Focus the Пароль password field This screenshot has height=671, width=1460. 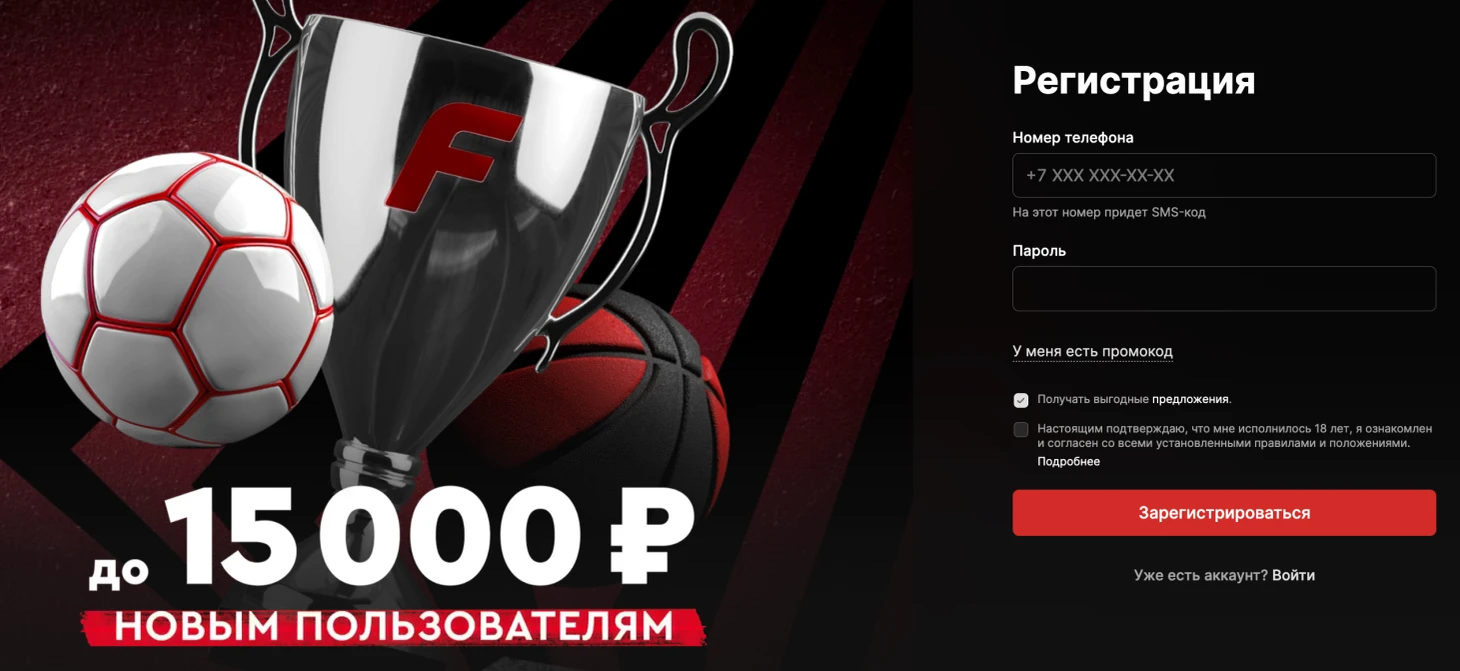pos(1224,289)
